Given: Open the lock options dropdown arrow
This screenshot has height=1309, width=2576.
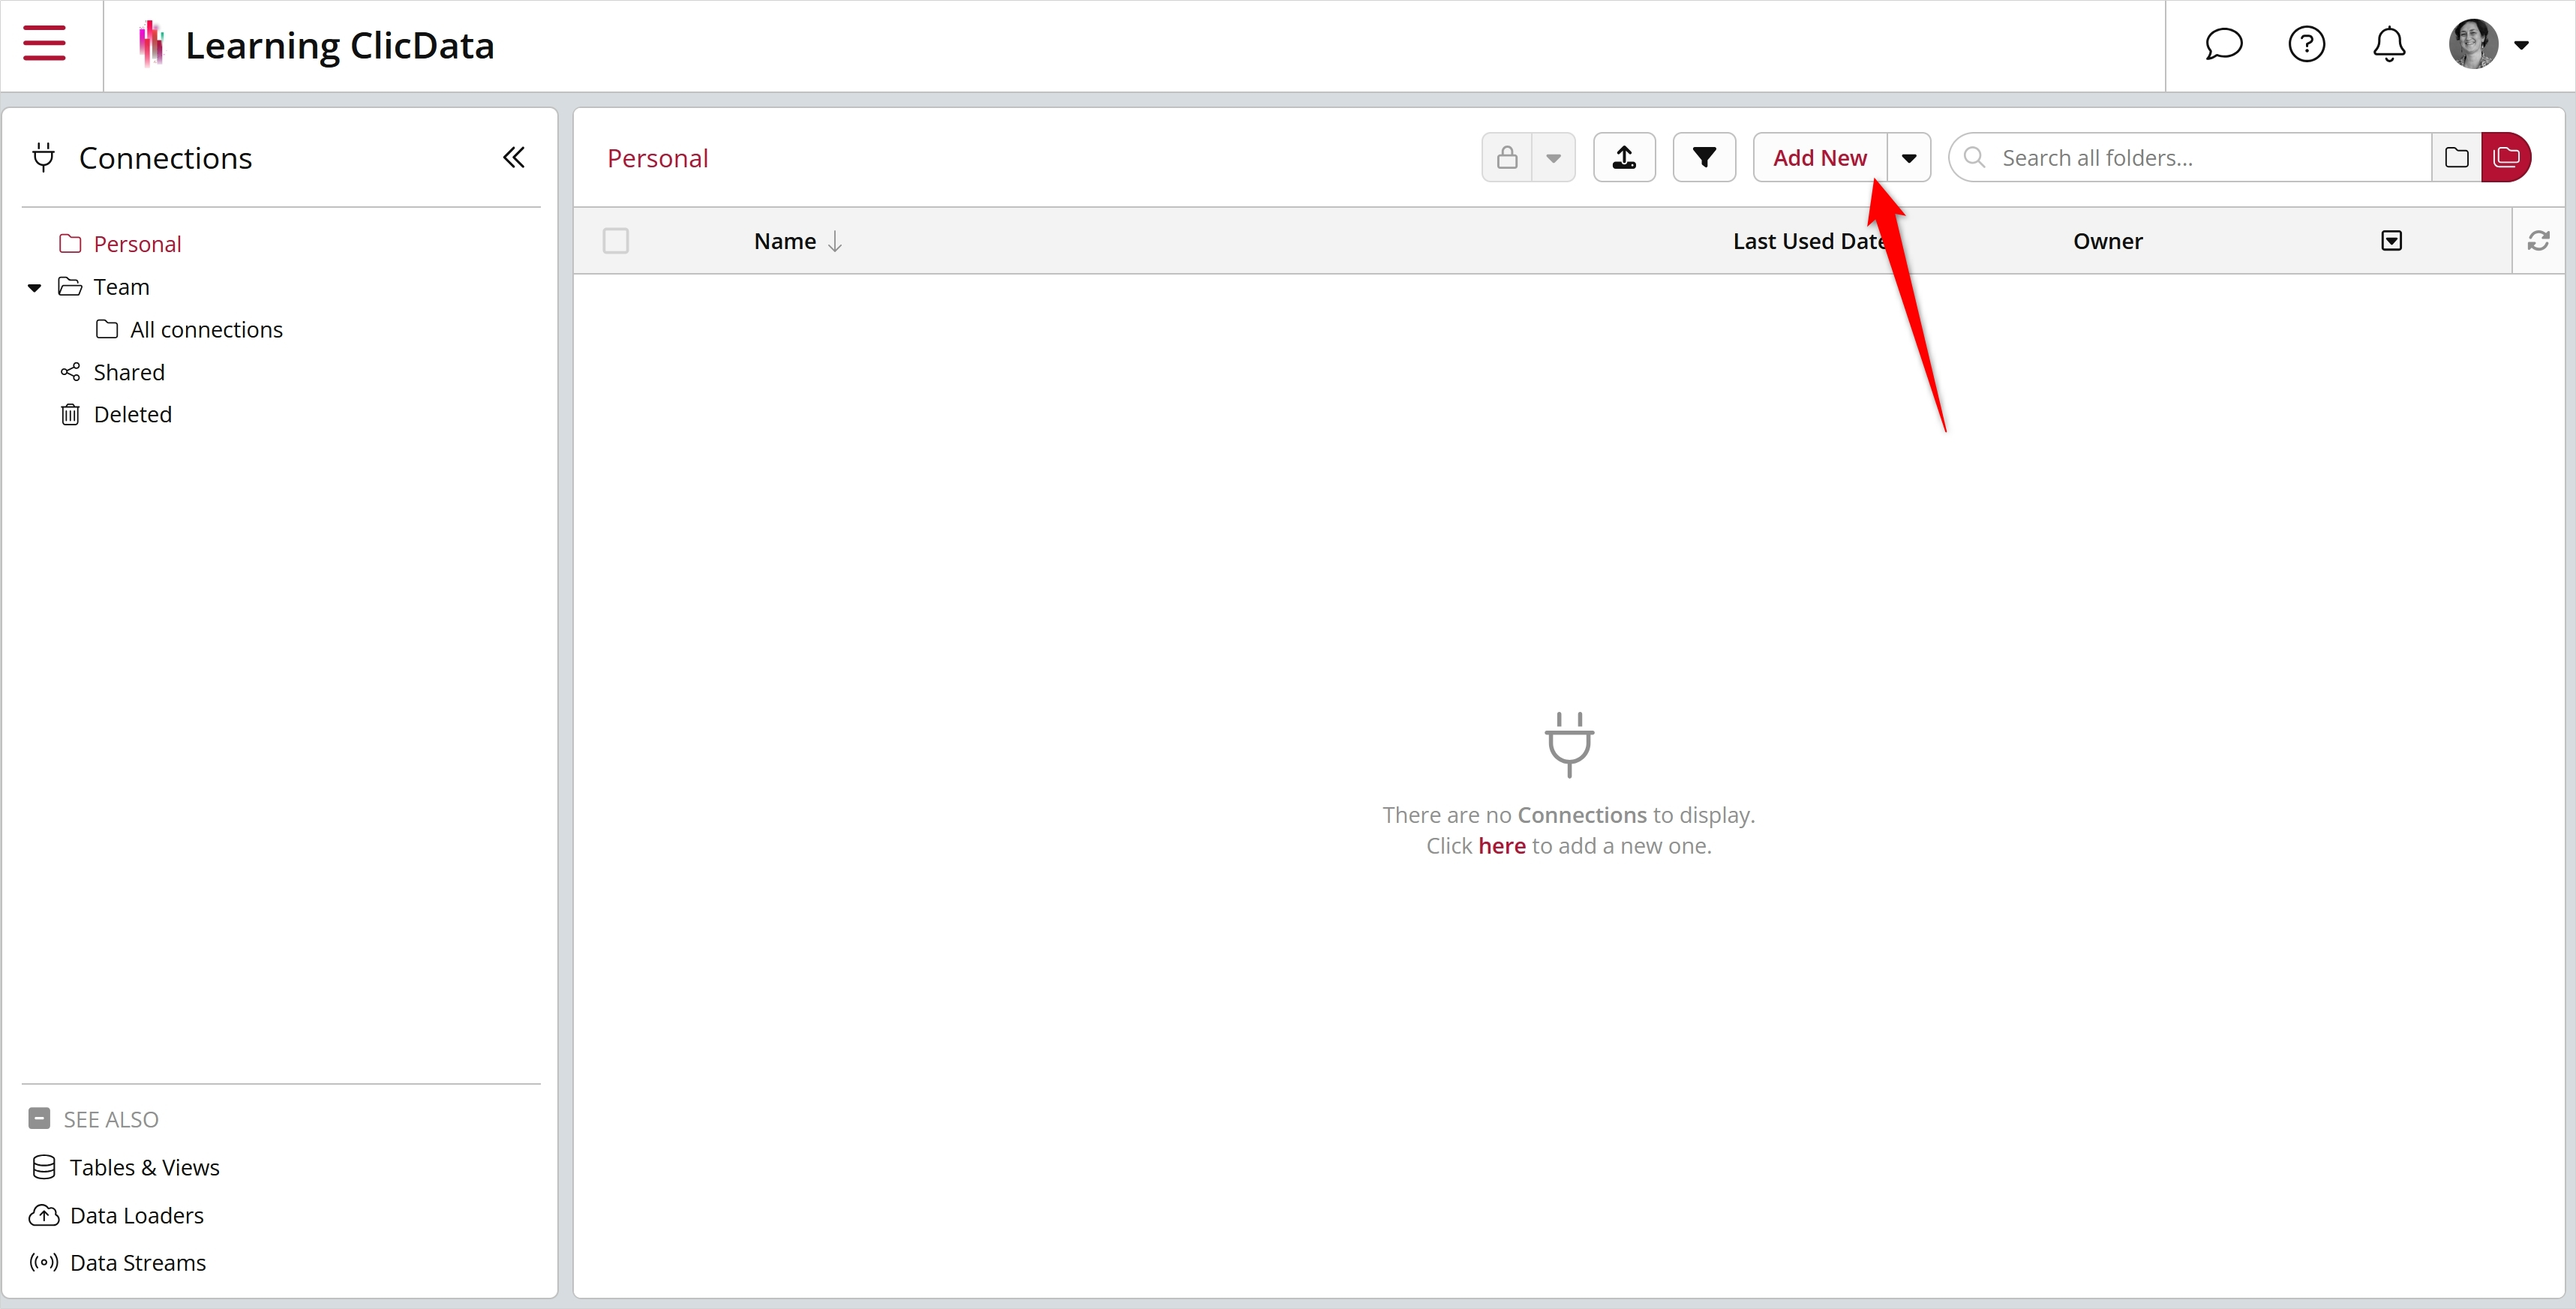Looking at the screenshot, I should pos(1553,157).
